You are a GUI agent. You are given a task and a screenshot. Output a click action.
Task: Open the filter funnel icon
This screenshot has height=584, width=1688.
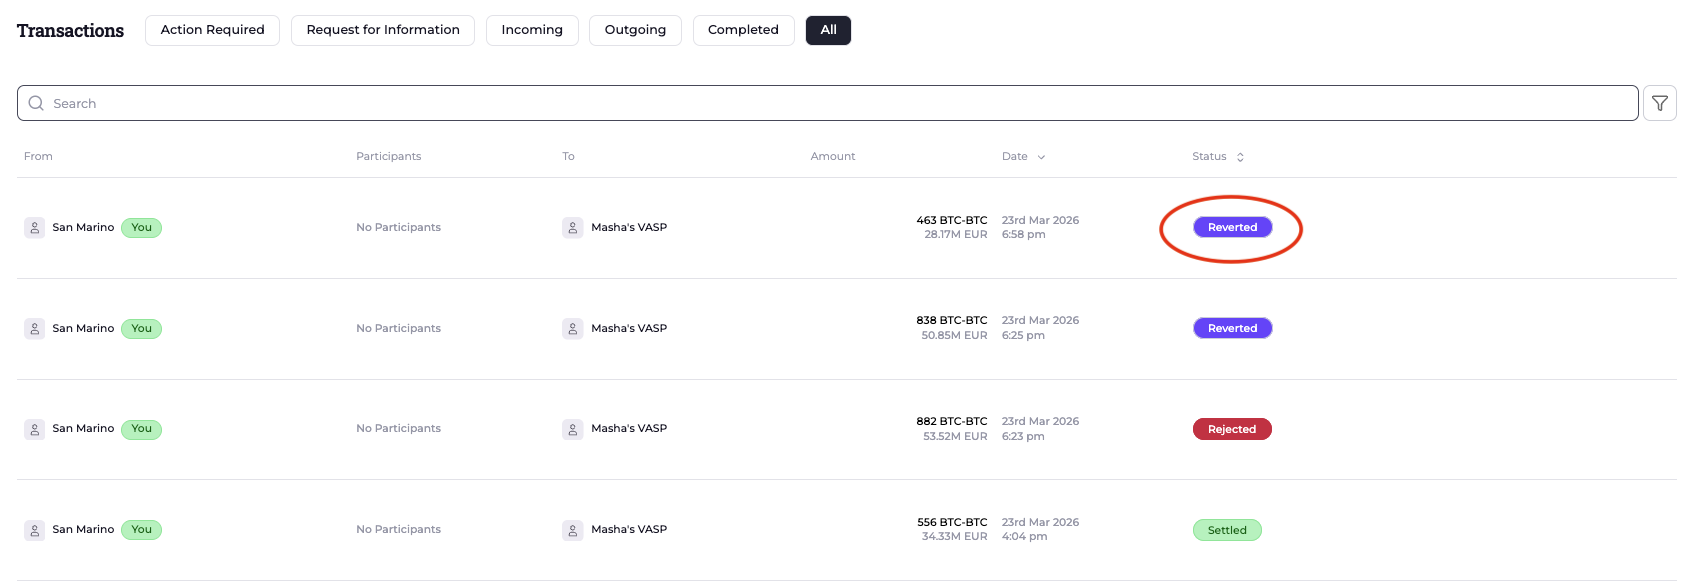pos(1660,103)
